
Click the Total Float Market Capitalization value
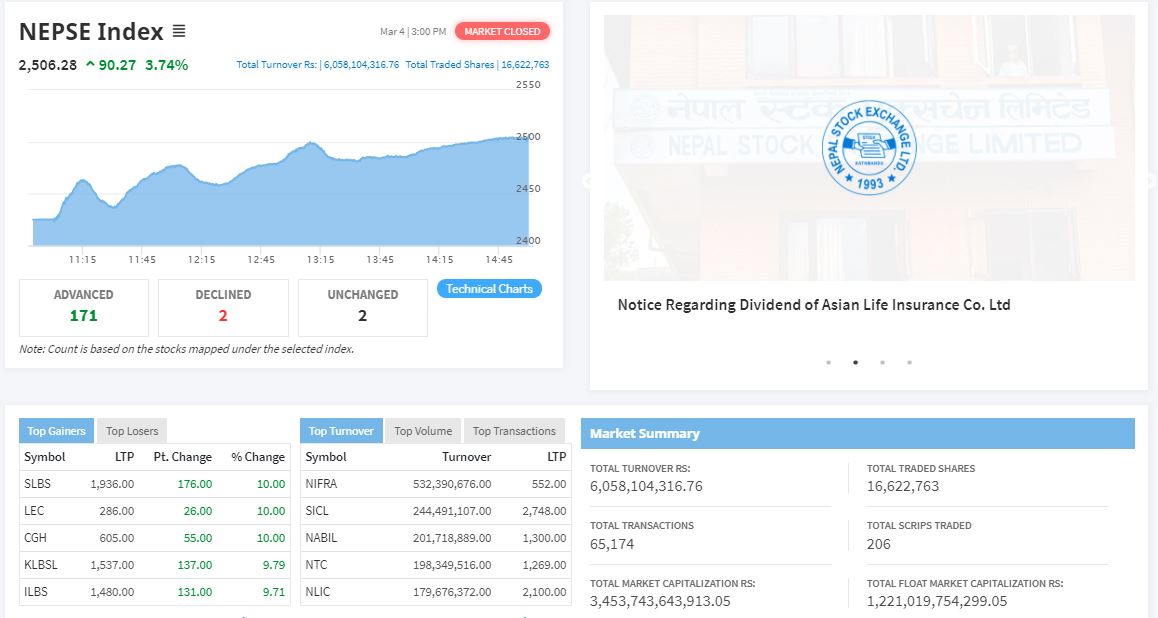937,601
